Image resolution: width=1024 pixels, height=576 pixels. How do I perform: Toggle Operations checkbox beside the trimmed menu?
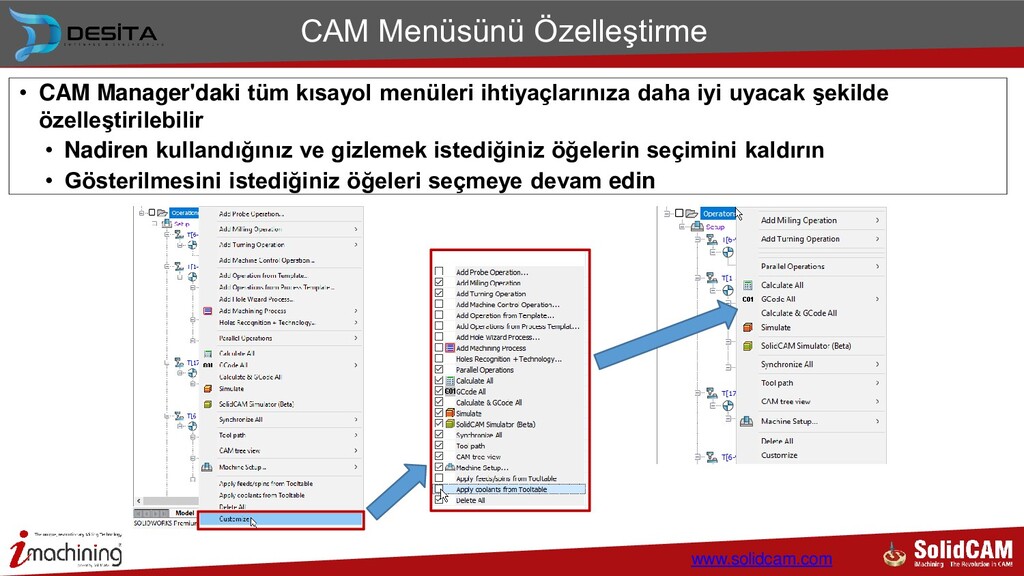point(679,213)
